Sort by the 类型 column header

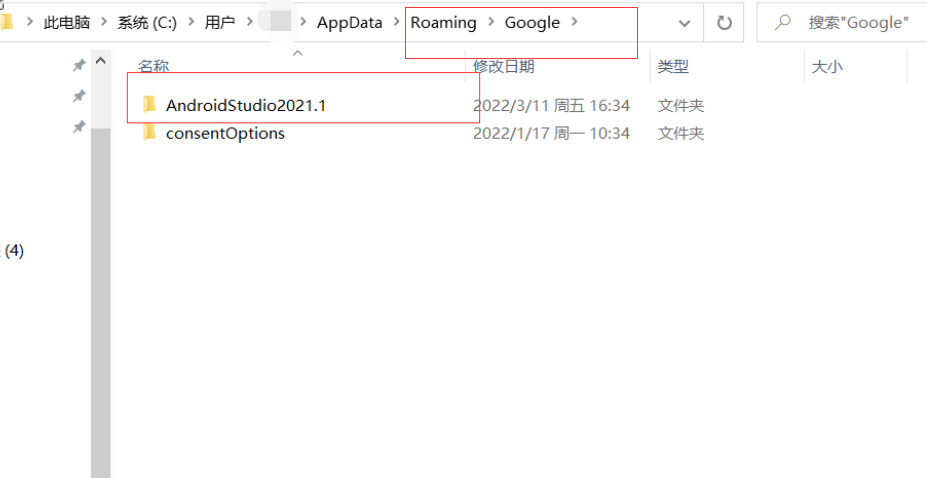tap(673, 66)
